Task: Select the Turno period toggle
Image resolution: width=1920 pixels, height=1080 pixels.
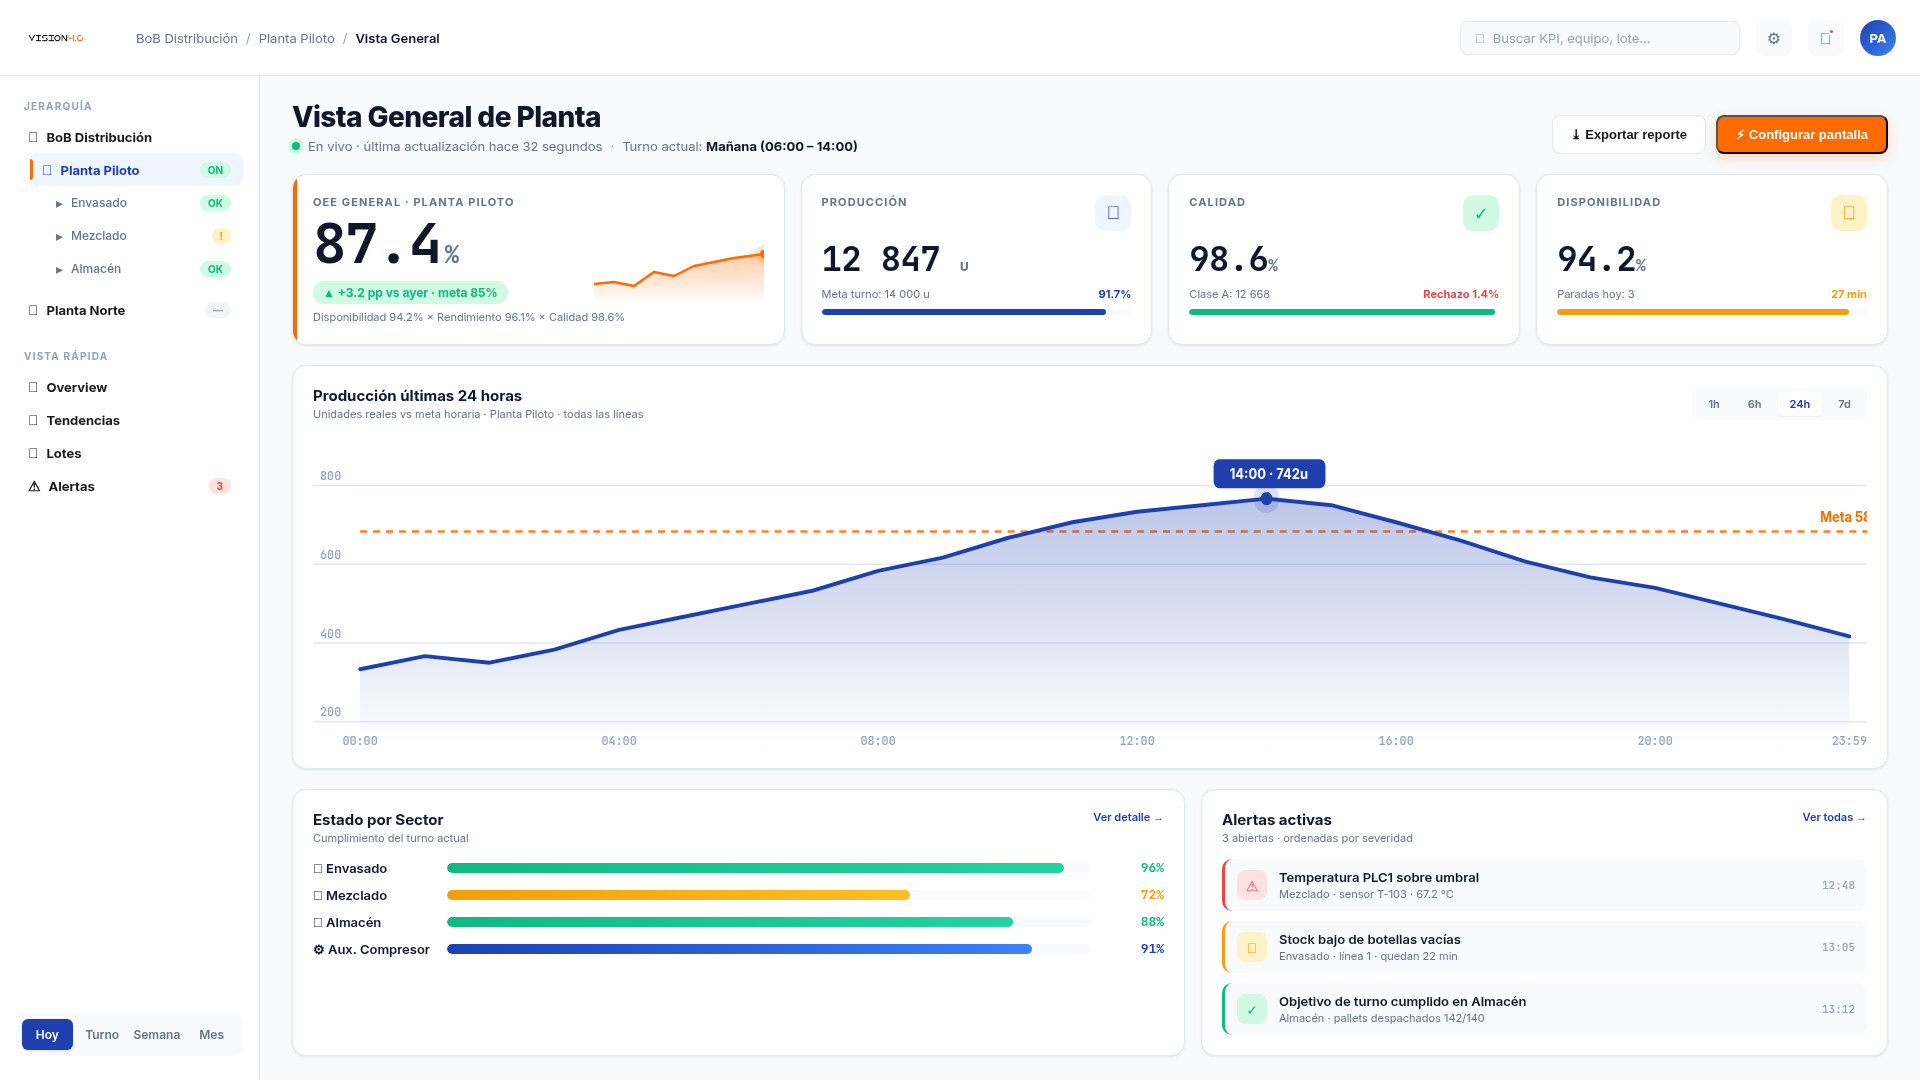Action: point(102,1035)
